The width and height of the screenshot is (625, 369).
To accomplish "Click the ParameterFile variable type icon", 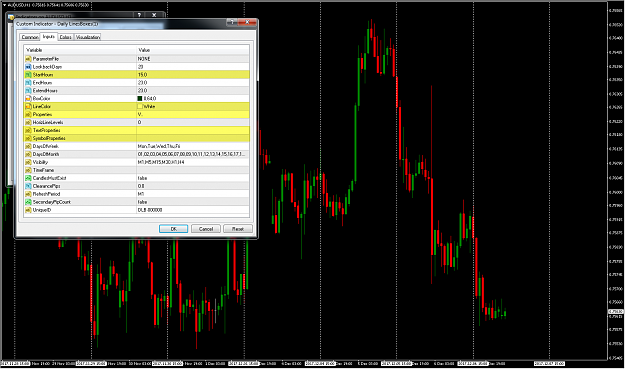I will (x=28, y=59).
